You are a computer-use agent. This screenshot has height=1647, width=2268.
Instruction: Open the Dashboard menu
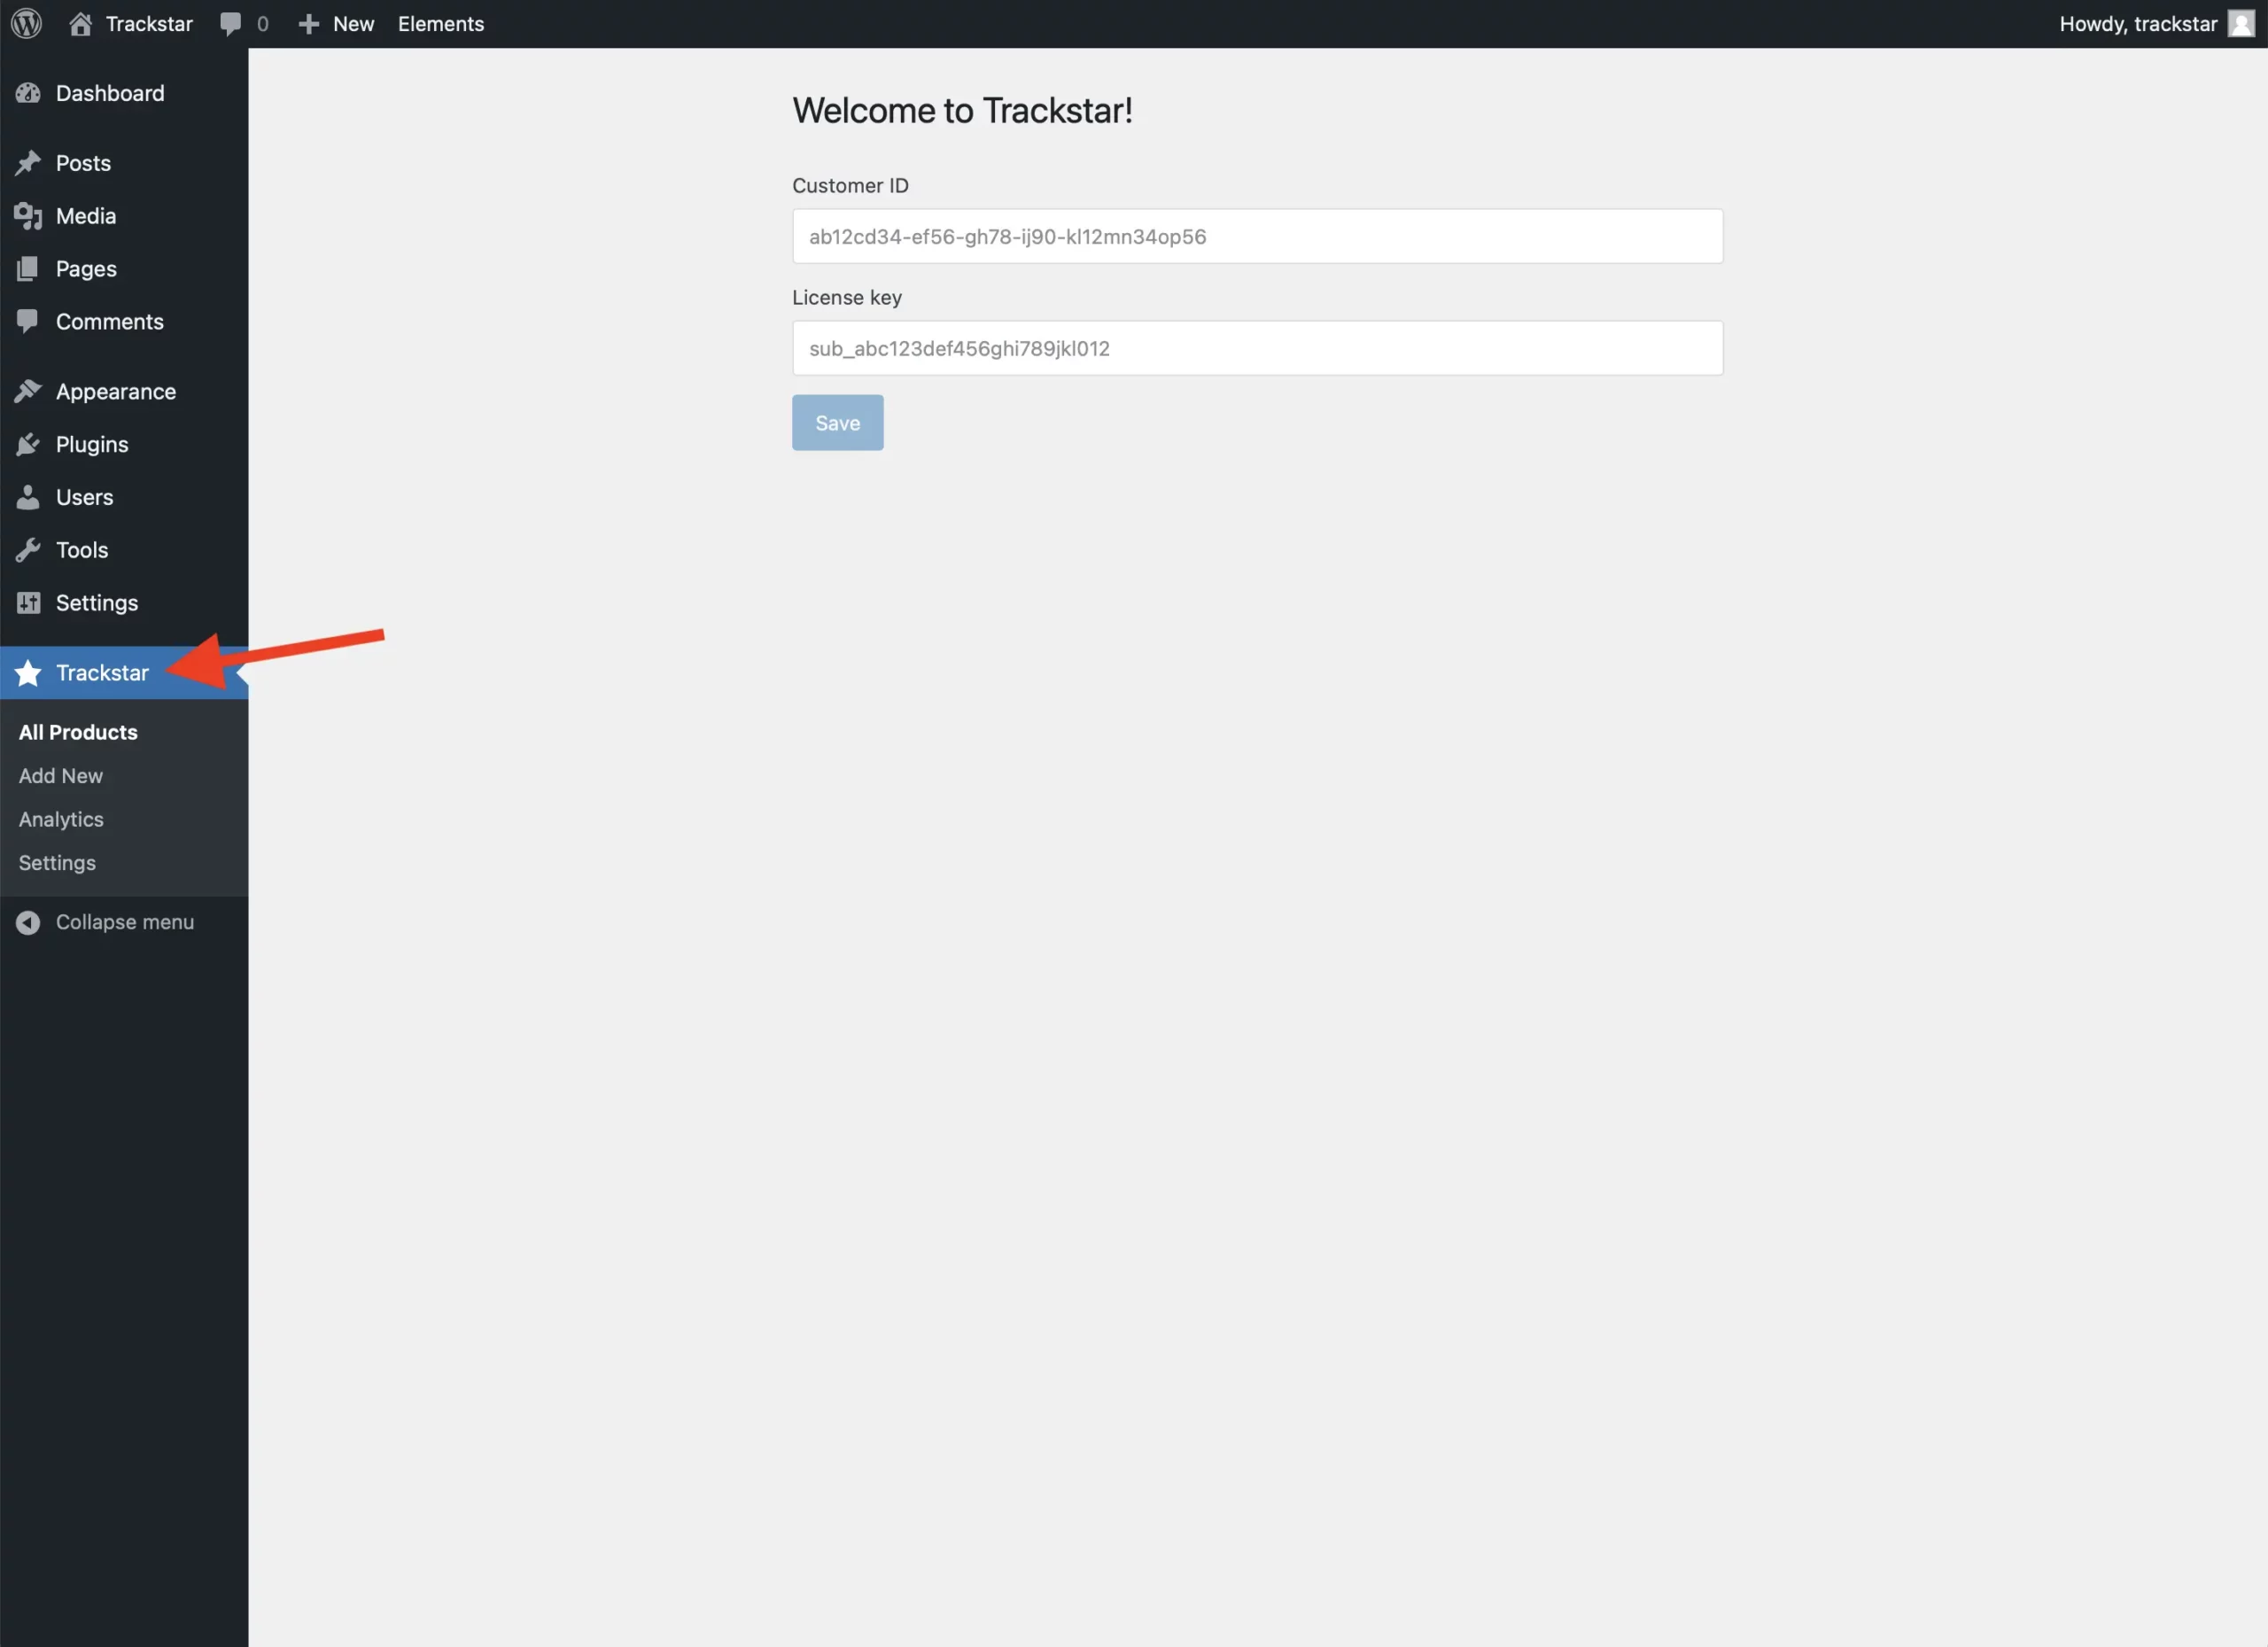[124, 93]
